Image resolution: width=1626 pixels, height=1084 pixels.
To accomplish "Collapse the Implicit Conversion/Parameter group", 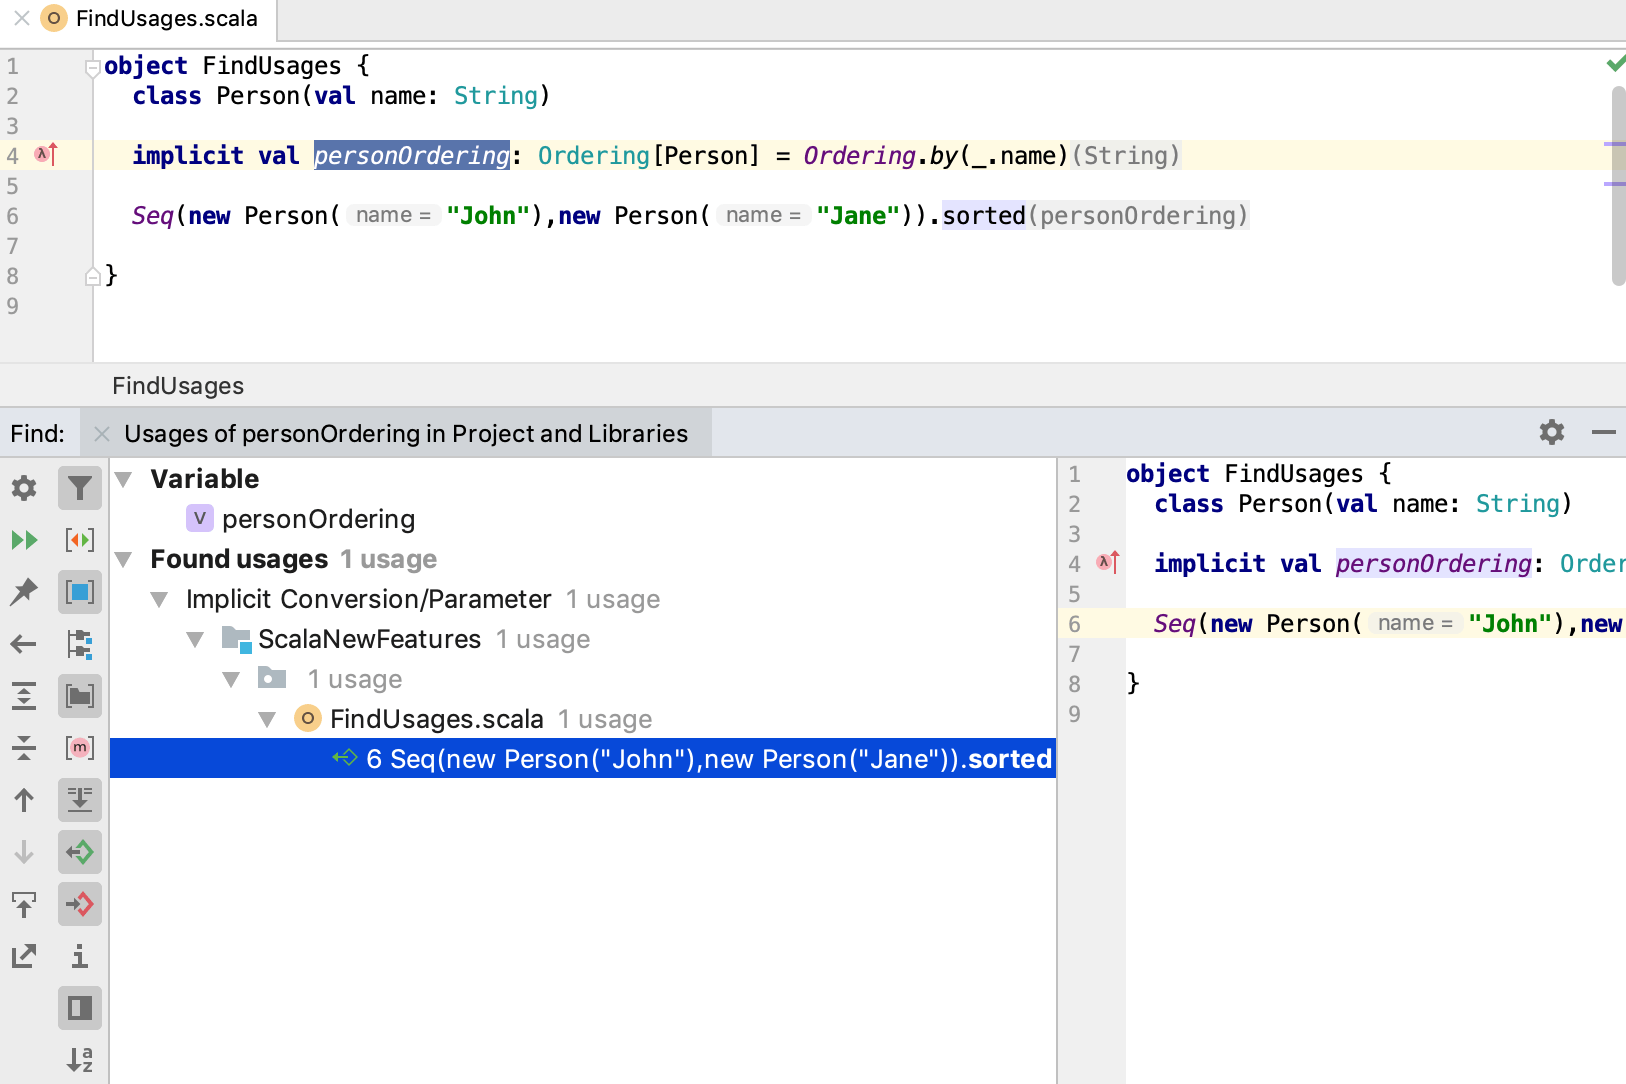I will coord(159,599).
